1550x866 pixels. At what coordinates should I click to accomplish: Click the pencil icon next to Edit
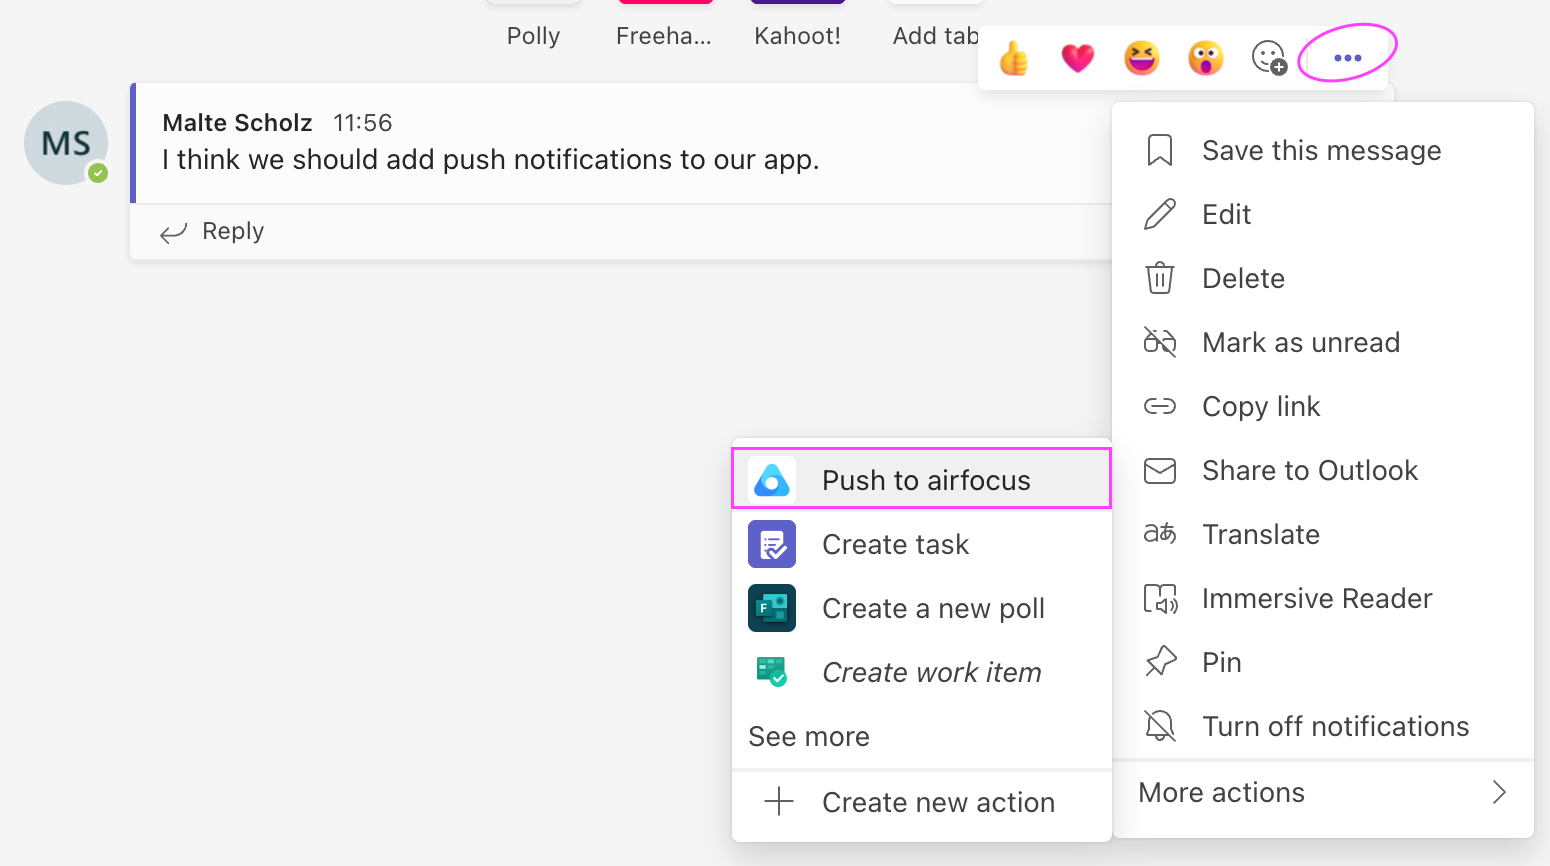tap(1160, 214)
